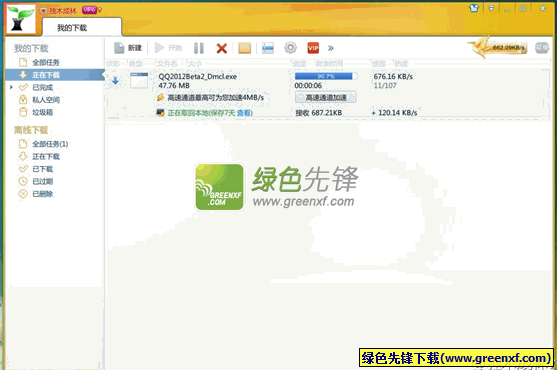557x370 pixels.
Task: Switch to the 我的下载 tab
Action: click(82, 27)
